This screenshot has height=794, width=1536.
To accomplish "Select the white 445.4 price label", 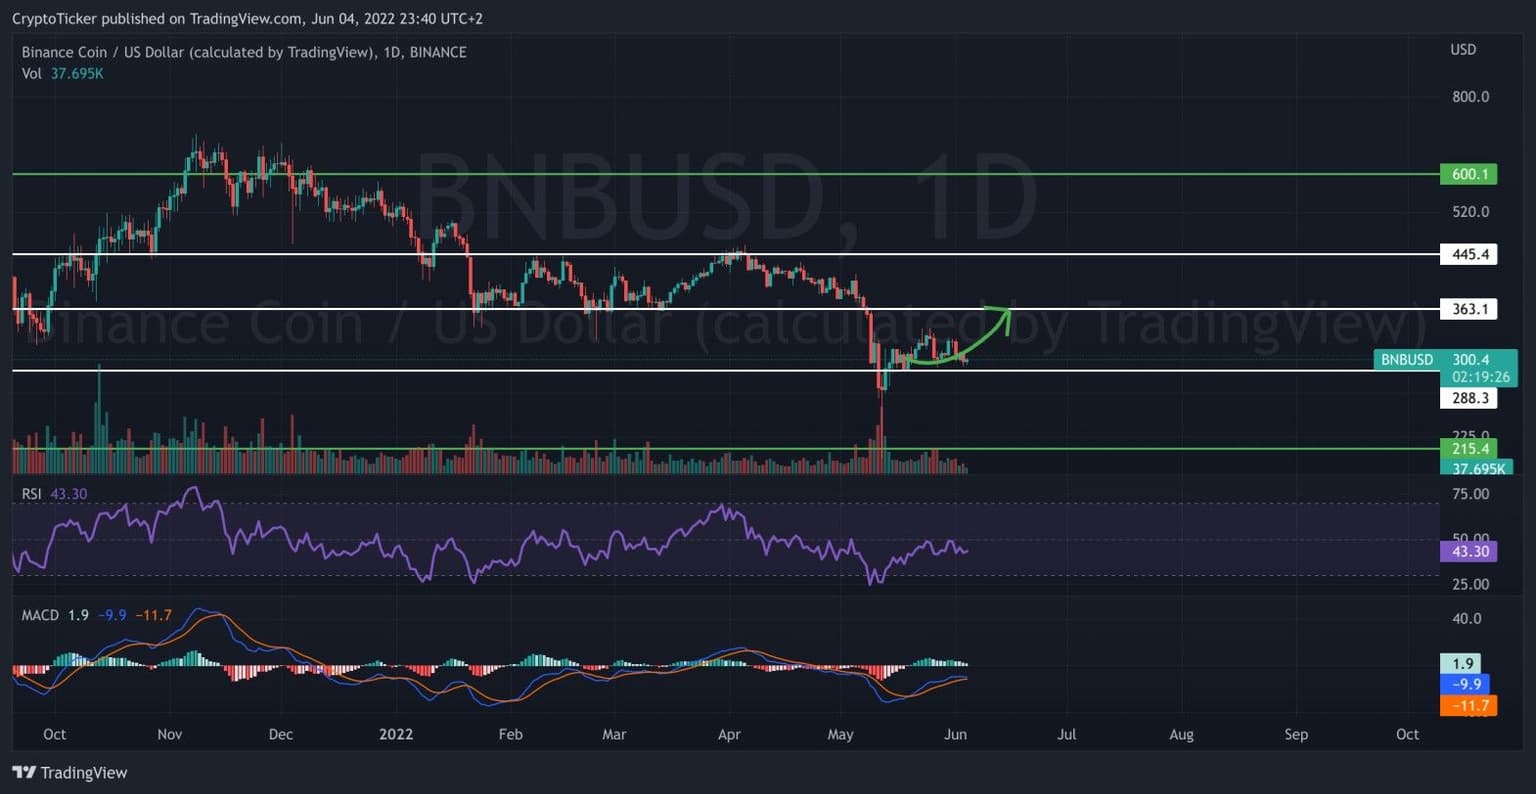I will [x=1469, y=255].
